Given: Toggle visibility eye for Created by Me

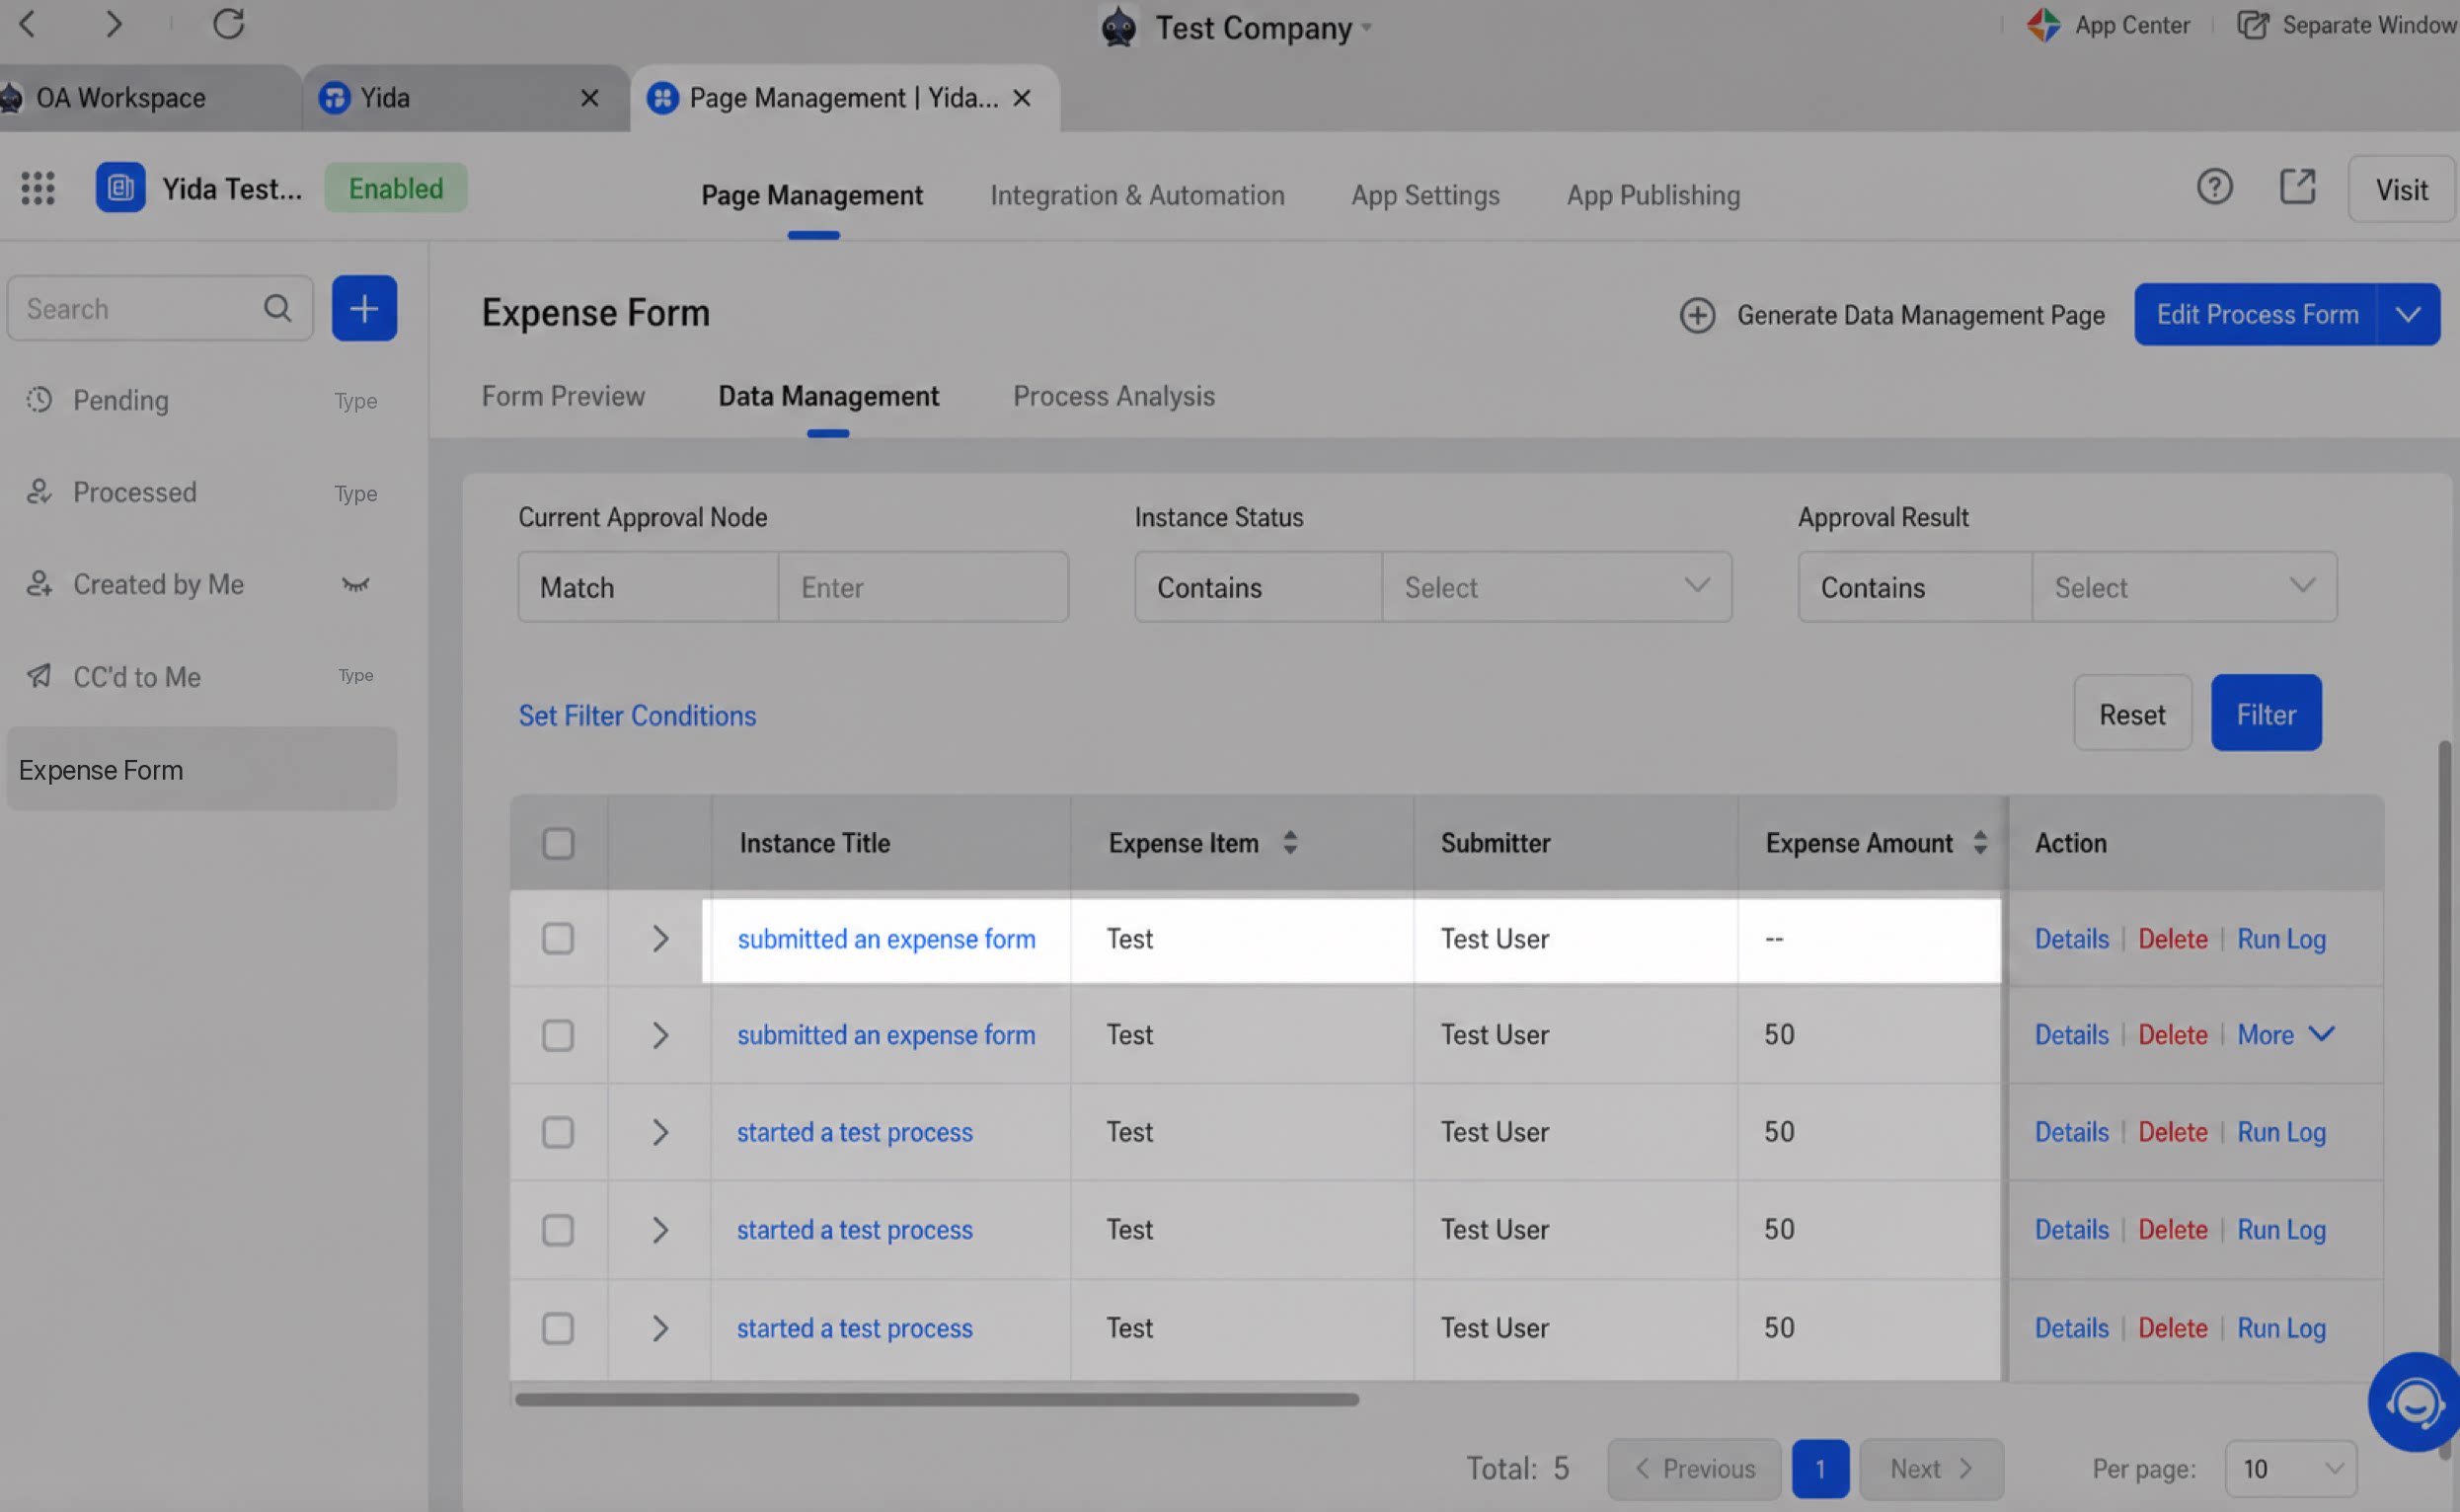Looking at the screenshot, I should (x=355, y=585).
